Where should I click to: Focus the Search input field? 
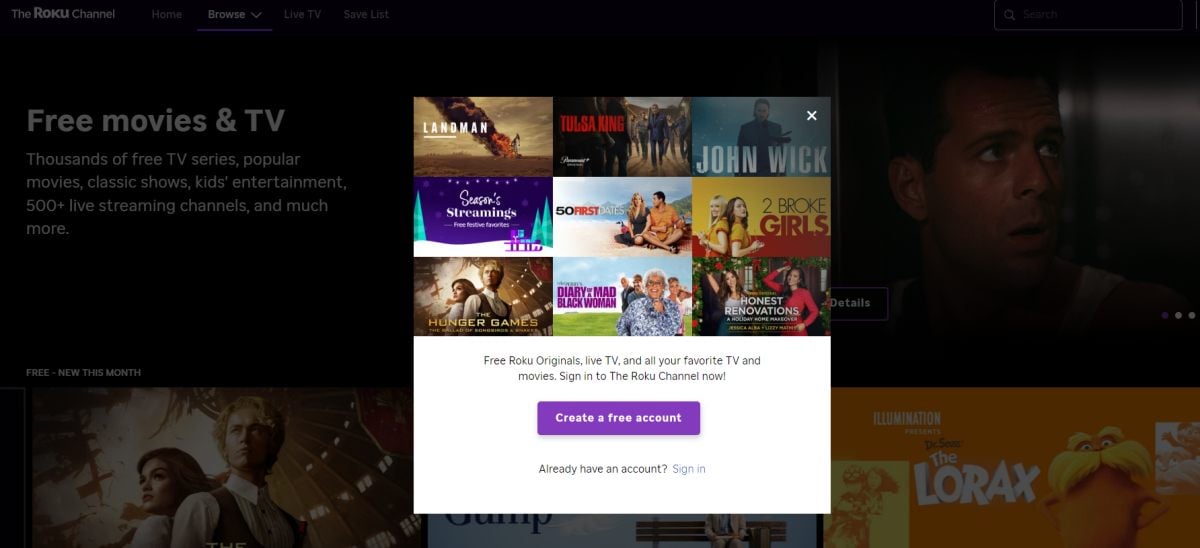1088,15
